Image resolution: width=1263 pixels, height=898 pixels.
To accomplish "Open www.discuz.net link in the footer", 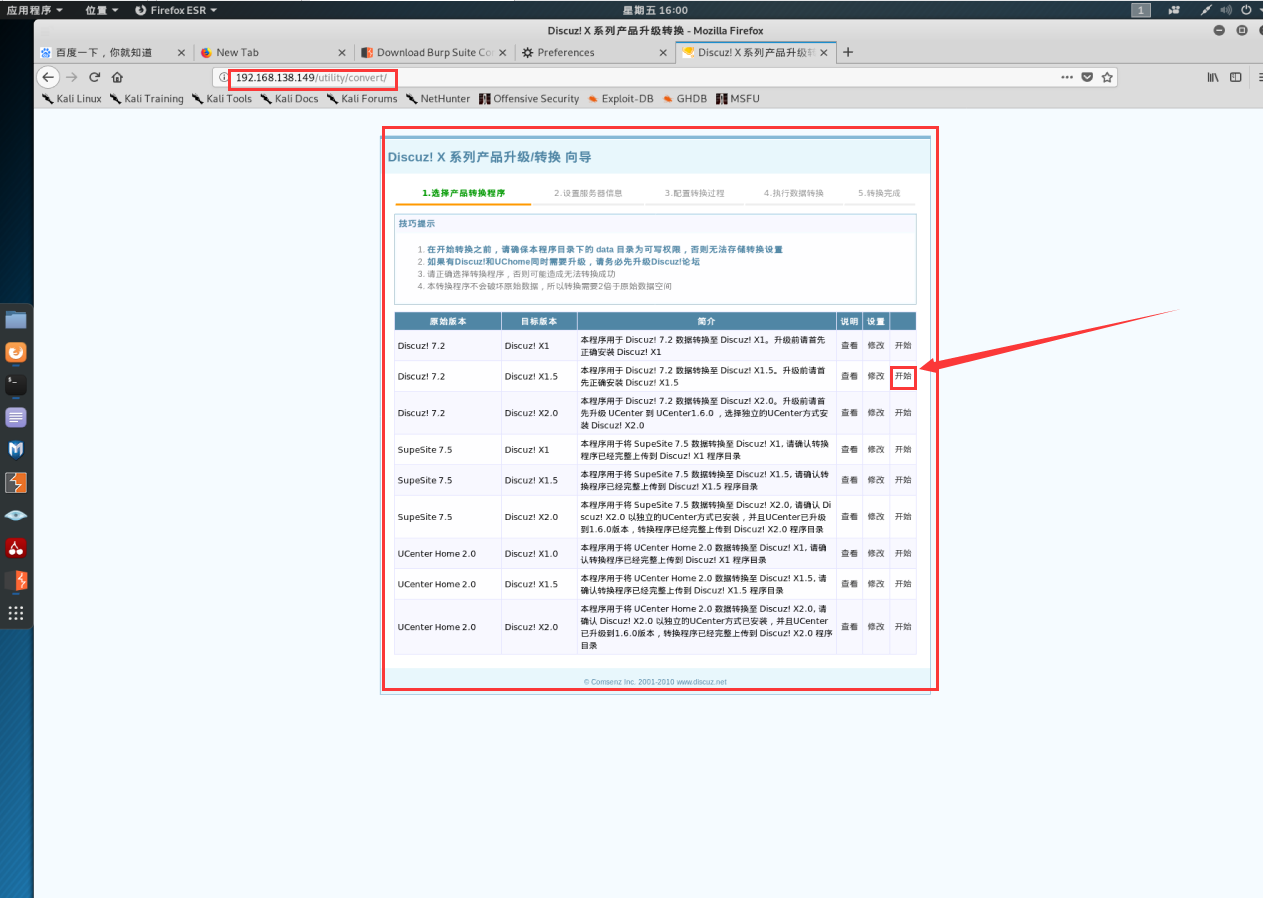I will [701, 682].
